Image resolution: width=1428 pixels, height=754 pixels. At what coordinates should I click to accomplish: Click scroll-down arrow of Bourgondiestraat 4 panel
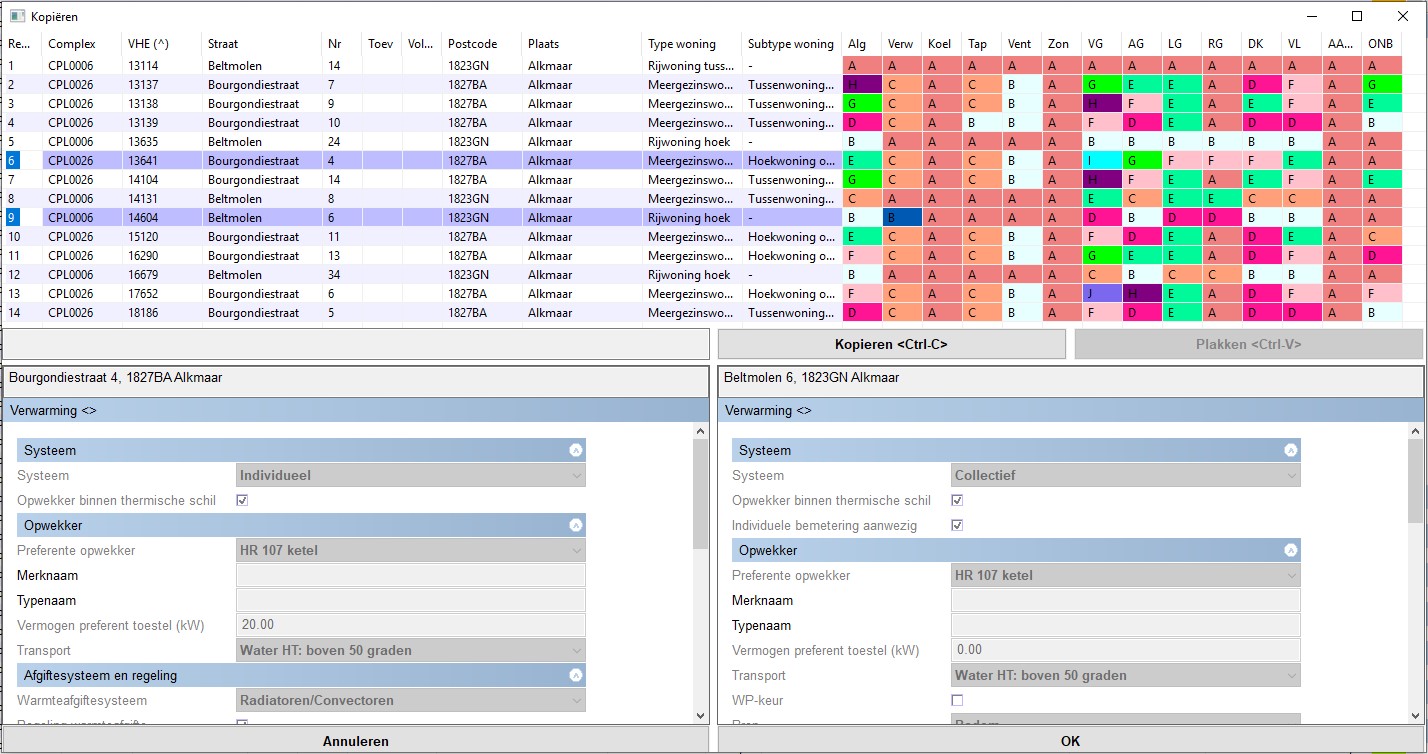tap(701, 715)
